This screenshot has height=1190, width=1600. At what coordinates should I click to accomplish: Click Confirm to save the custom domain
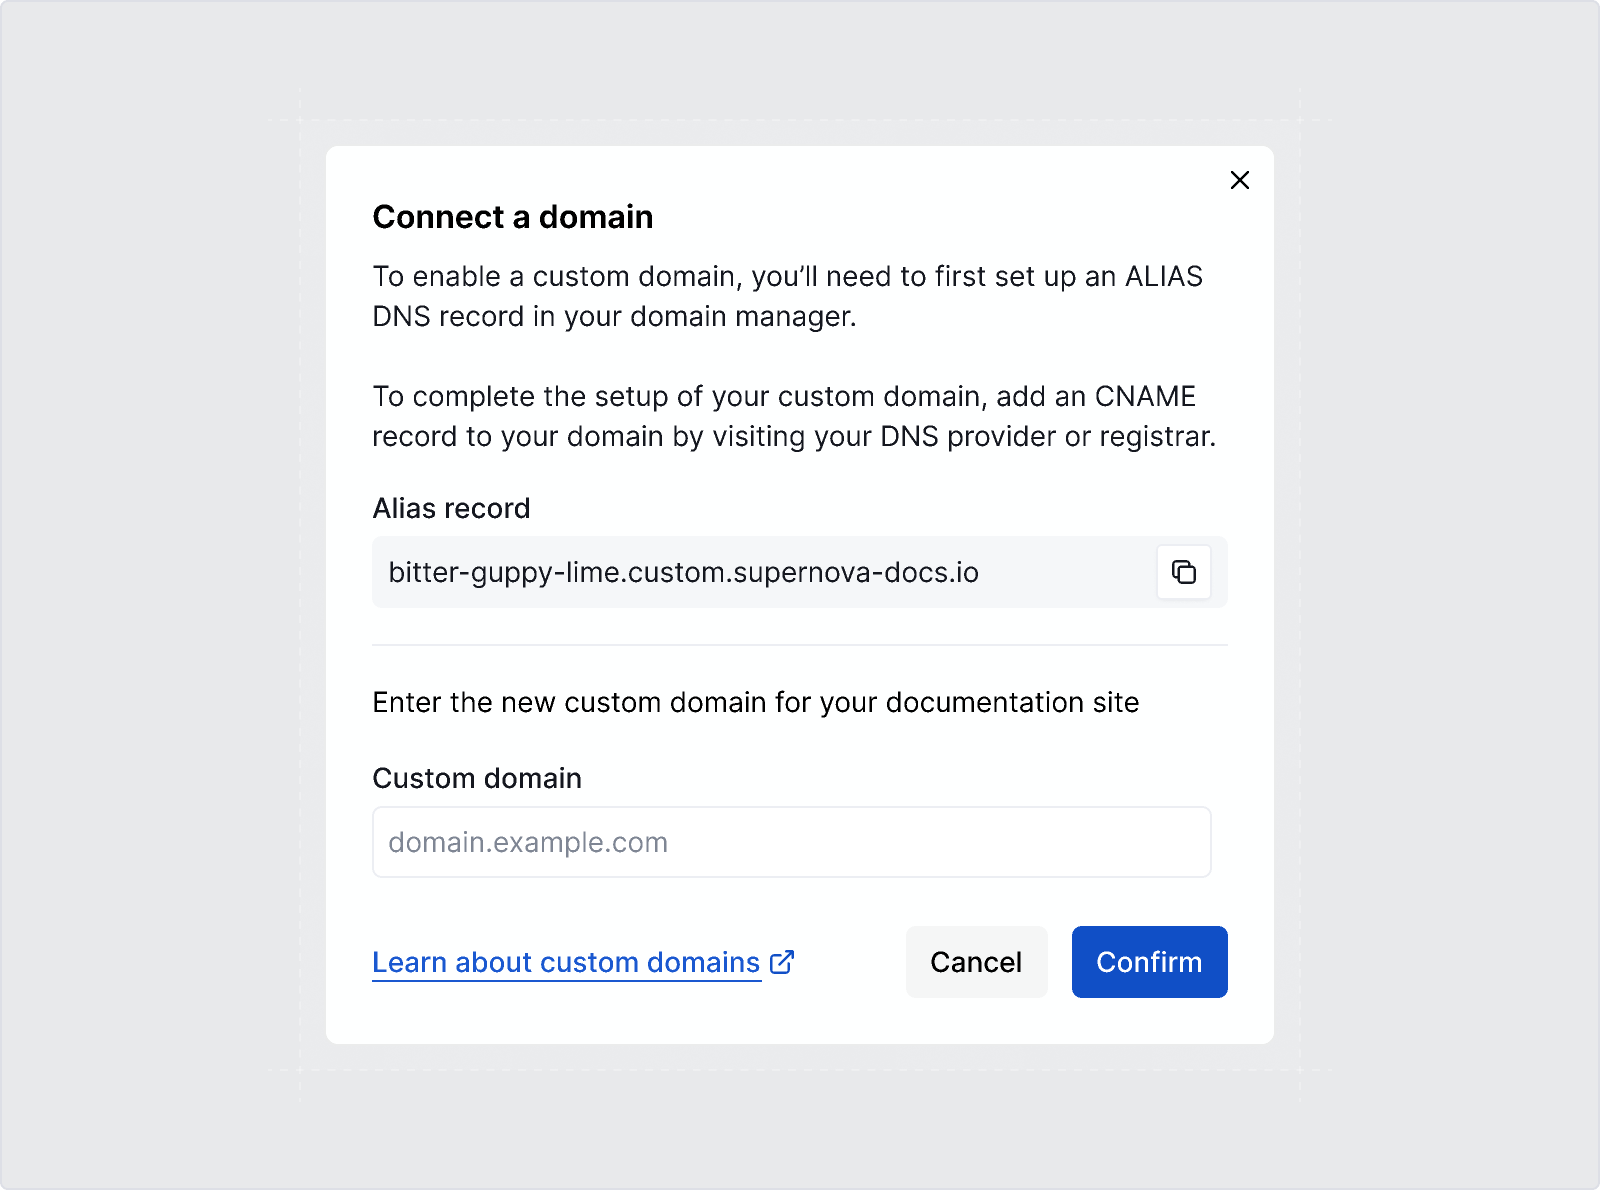click(1149, 961)
